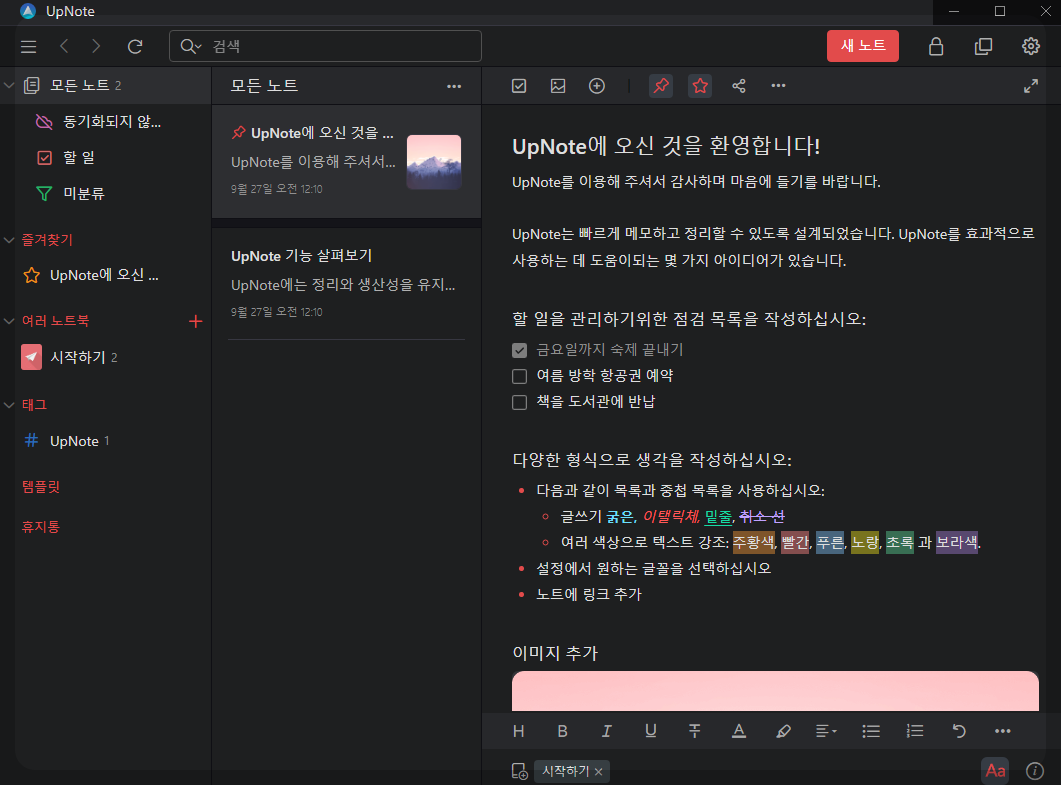
Task: Select 모든 노트 in sidebar
Action: pos(106,85)
